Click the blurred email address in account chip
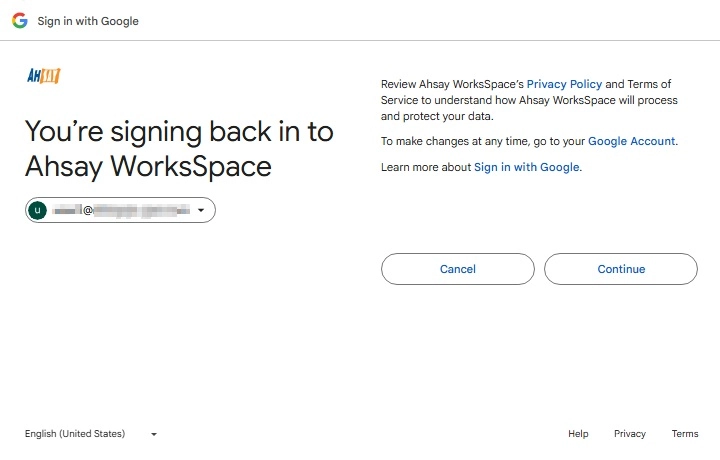The width and height of the screenshot is (720, 460). pos(121,210)
